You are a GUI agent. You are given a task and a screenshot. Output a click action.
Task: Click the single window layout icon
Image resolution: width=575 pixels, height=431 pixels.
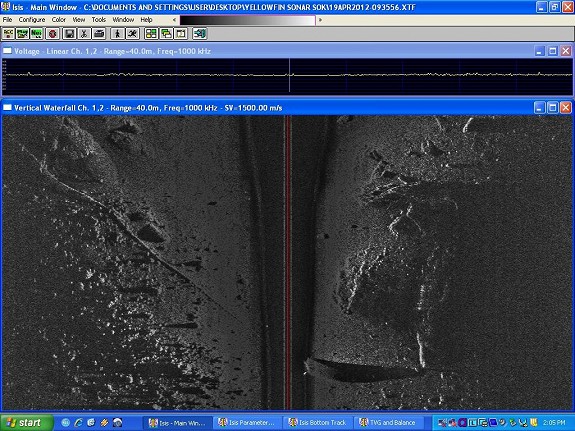click(x=180, y=34)
